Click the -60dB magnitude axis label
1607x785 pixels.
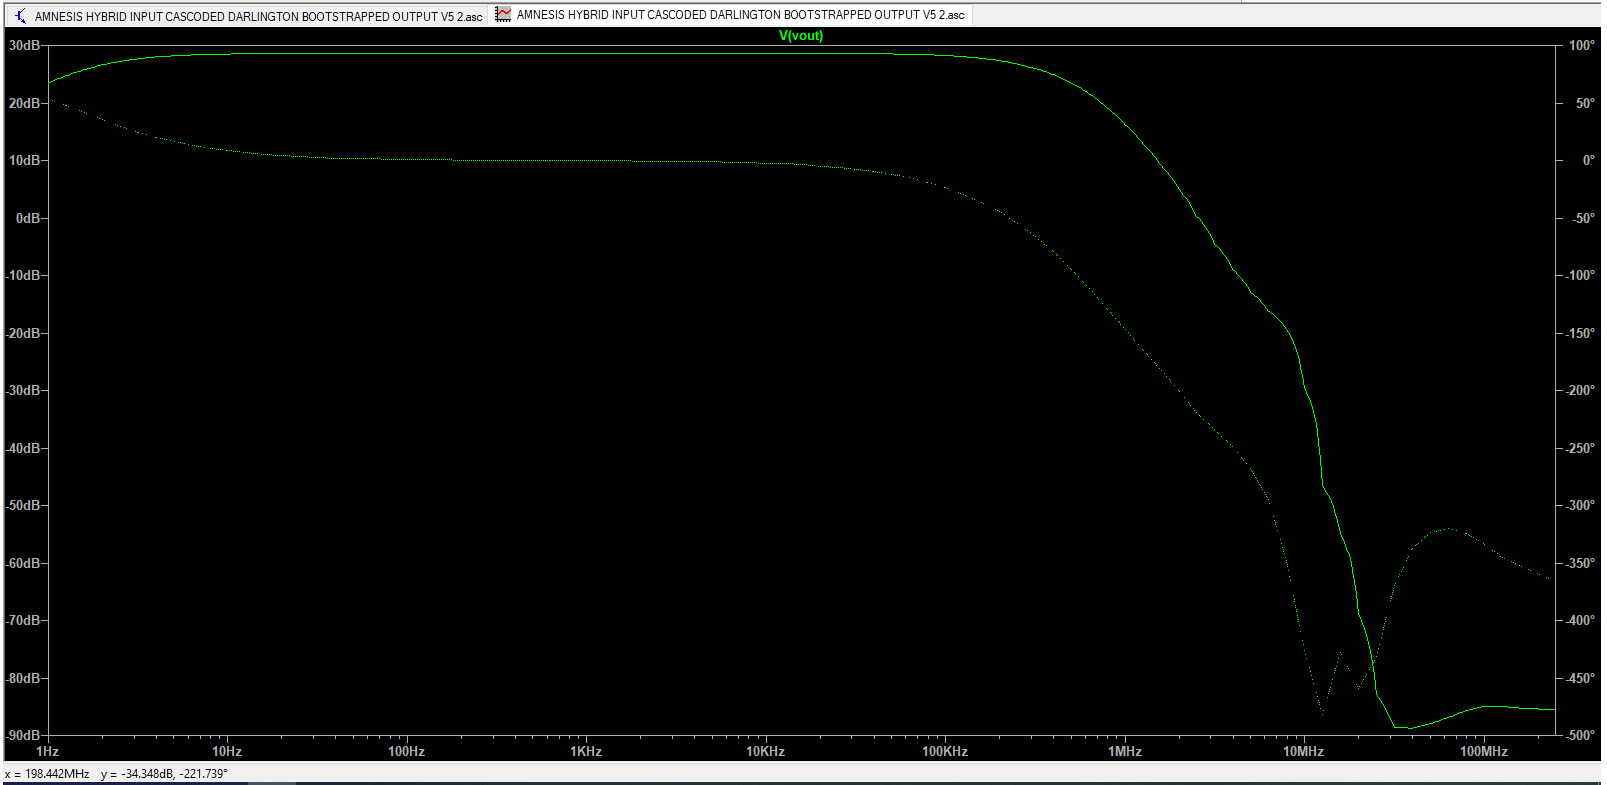(x=24, y=563)
